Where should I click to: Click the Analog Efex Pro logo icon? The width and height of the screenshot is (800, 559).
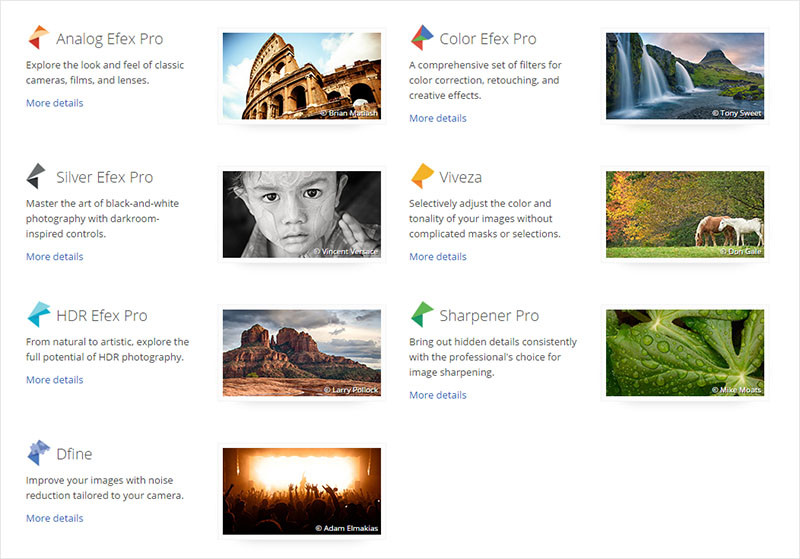38,38
